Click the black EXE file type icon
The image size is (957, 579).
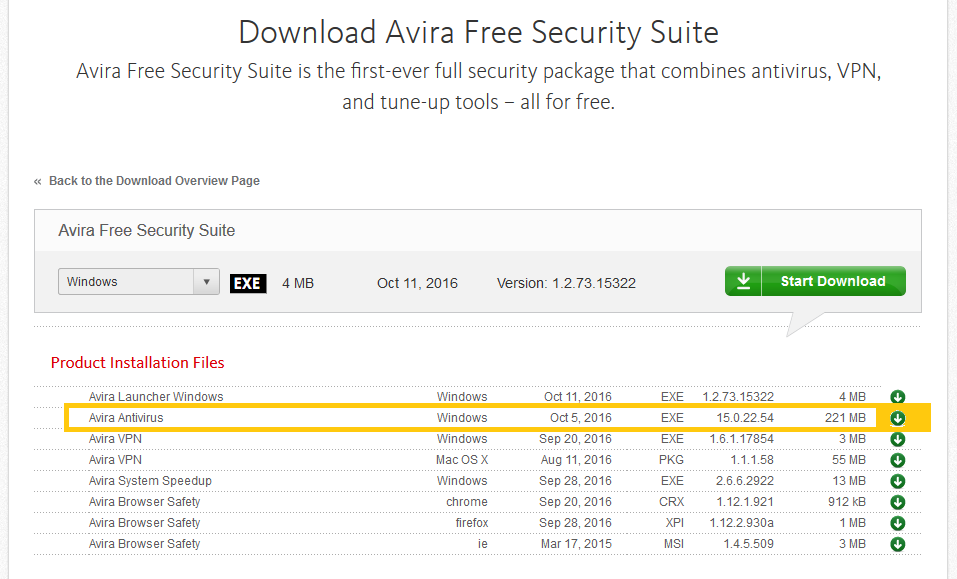[x=248, y=283]
